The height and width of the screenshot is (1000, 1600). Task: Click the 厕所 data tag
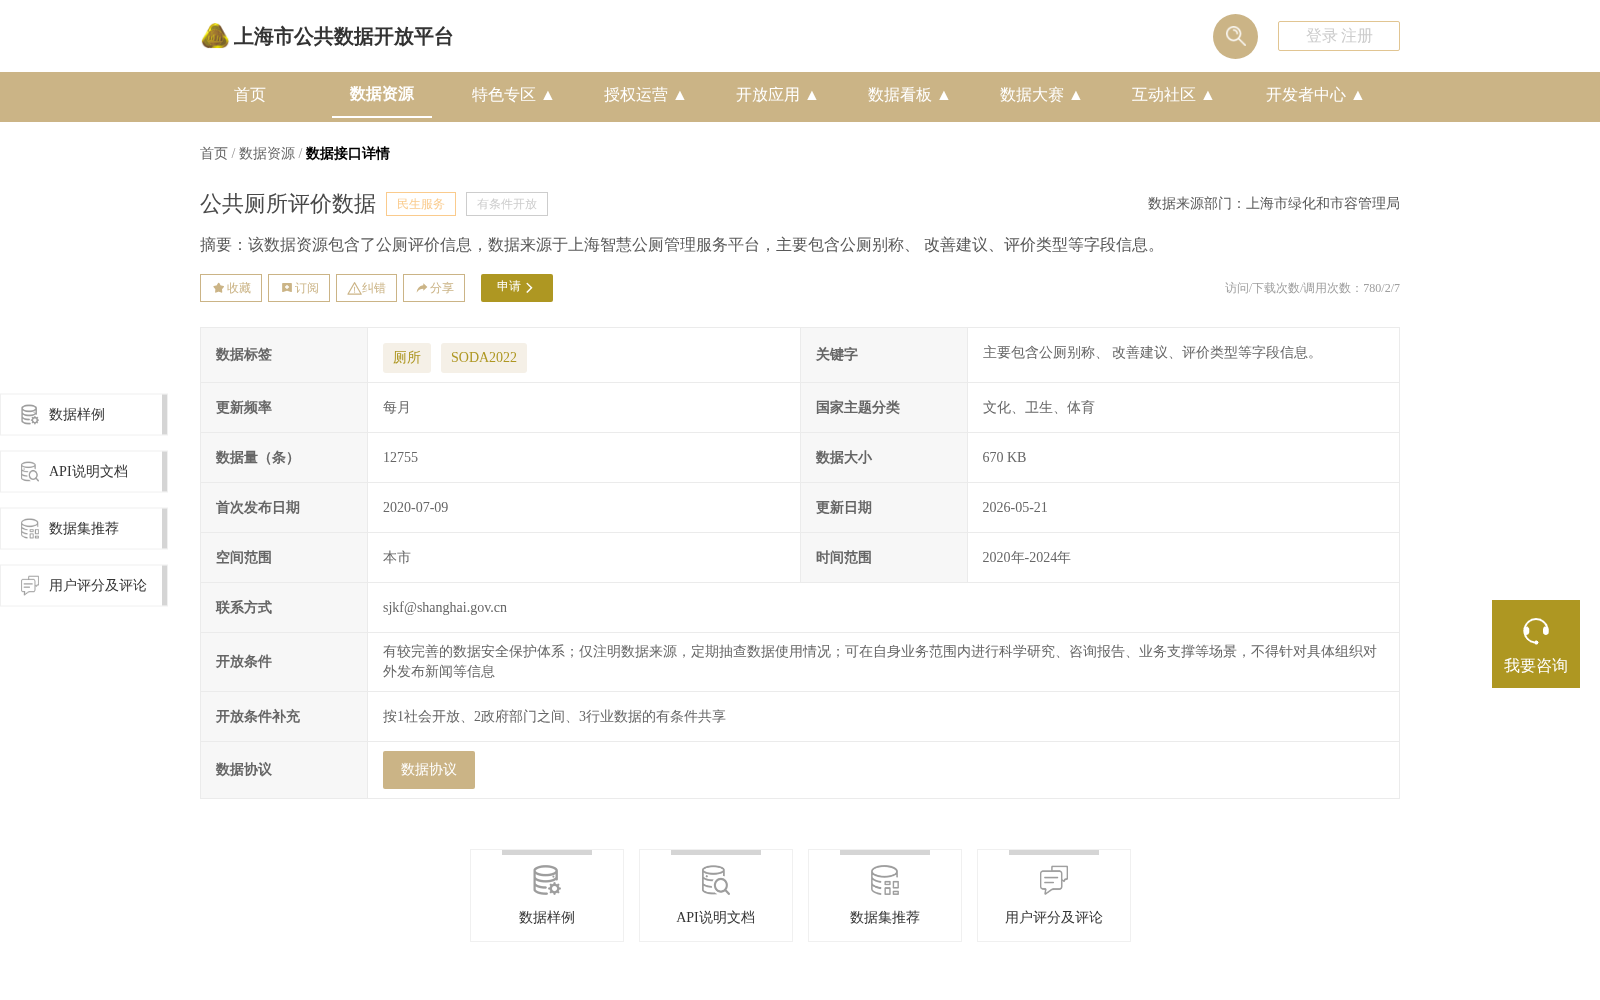point(407,358)
